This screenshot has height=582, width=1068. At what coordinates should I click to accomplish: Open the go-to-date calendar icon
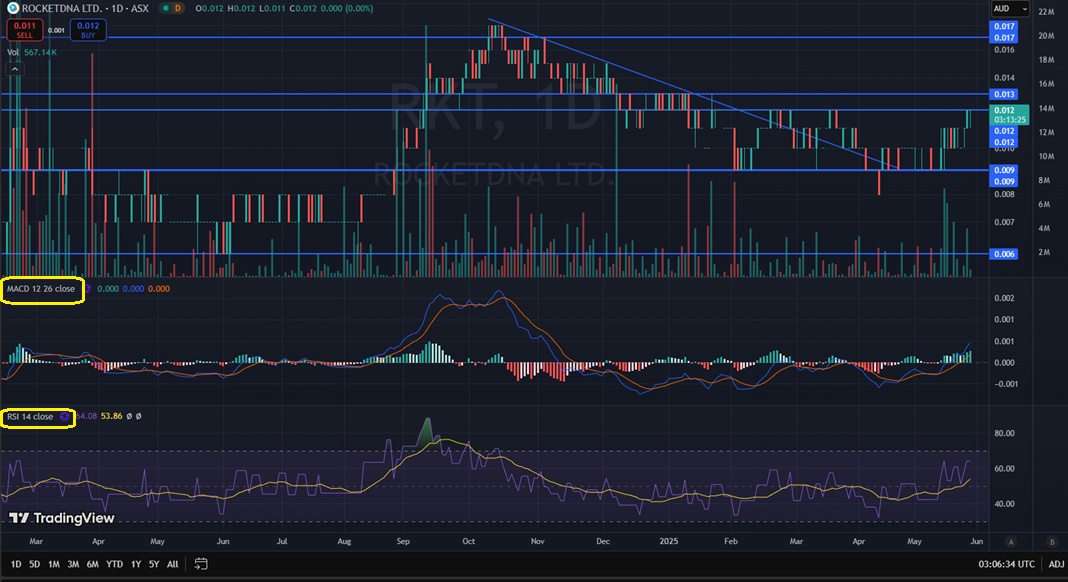tap(201, 564)
